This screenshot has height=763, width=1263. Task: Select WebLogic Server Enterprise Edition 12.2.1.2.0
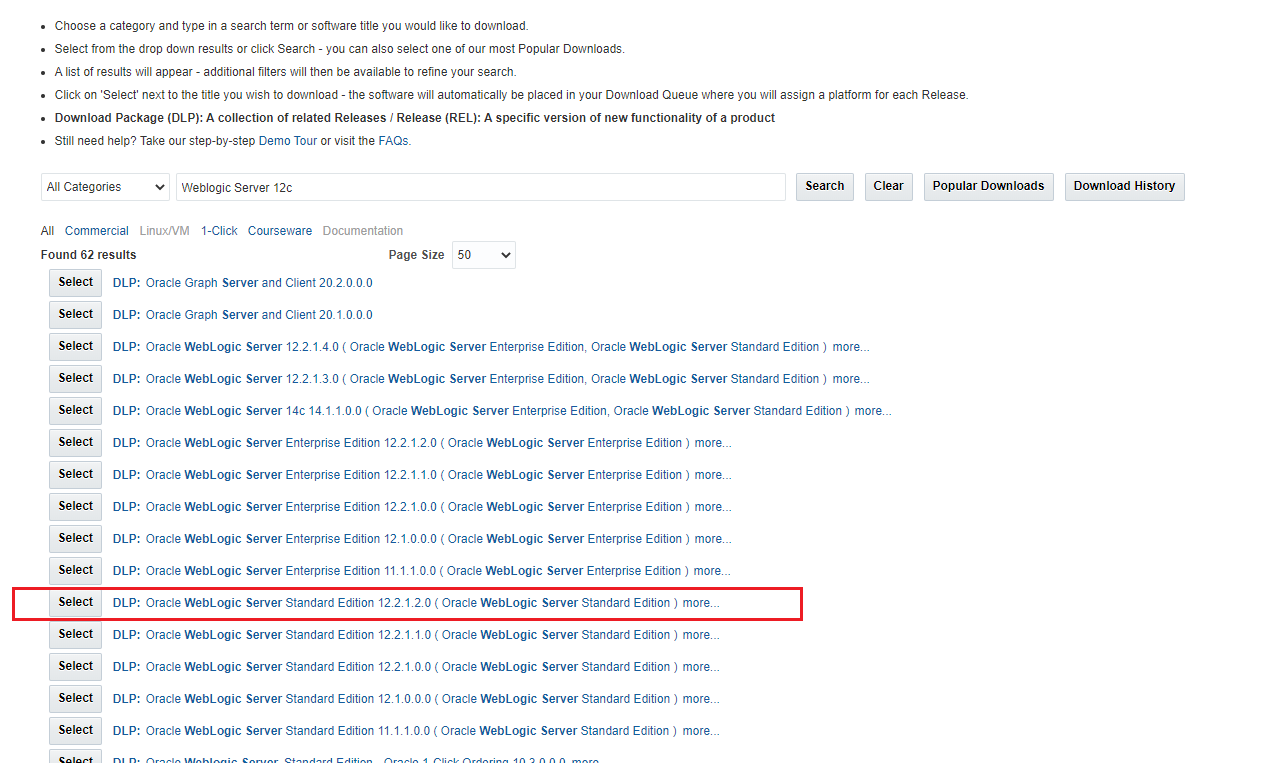(x=75, y=443)
